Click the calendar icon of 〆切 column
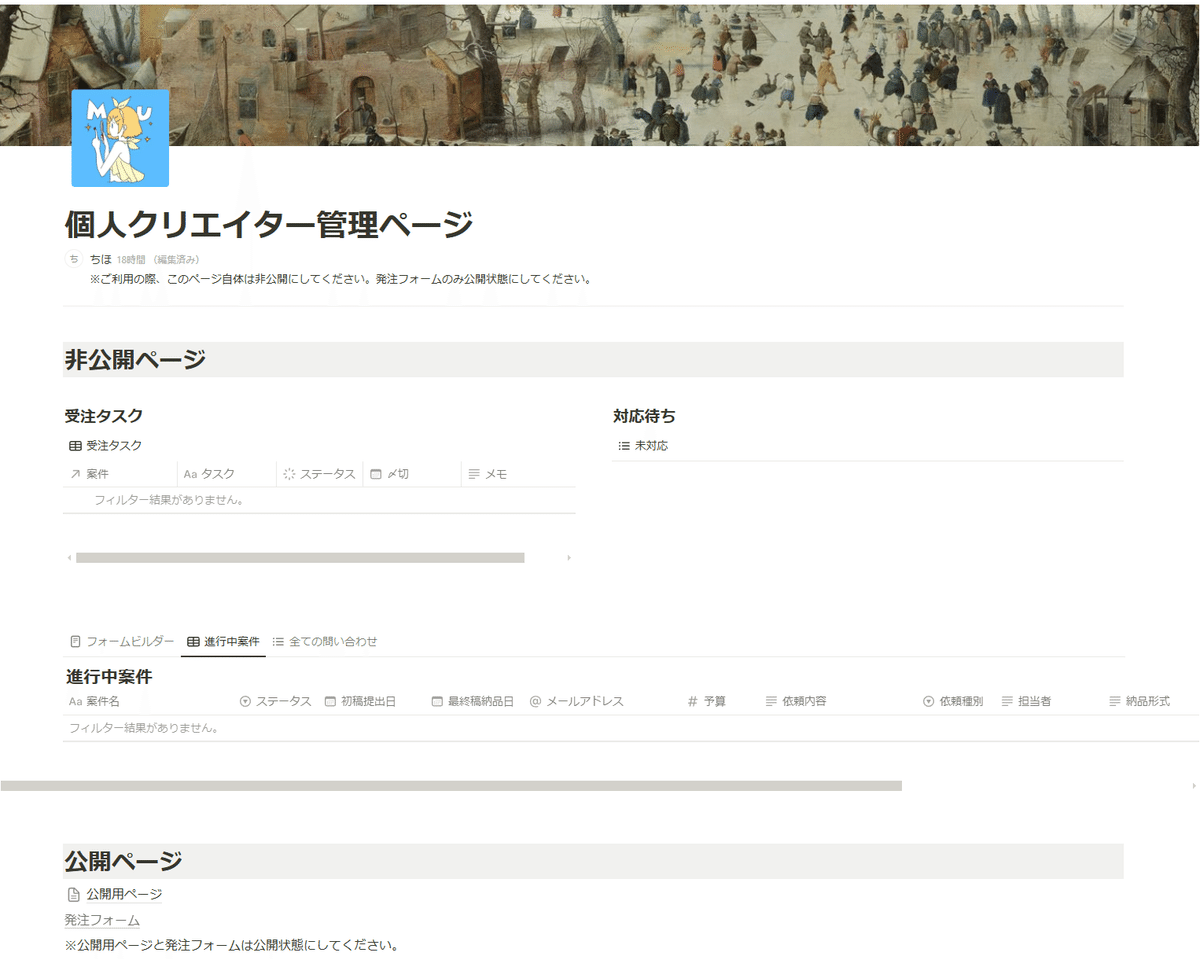This screenshot has width=1200, height=959. [x=375, y=474]
